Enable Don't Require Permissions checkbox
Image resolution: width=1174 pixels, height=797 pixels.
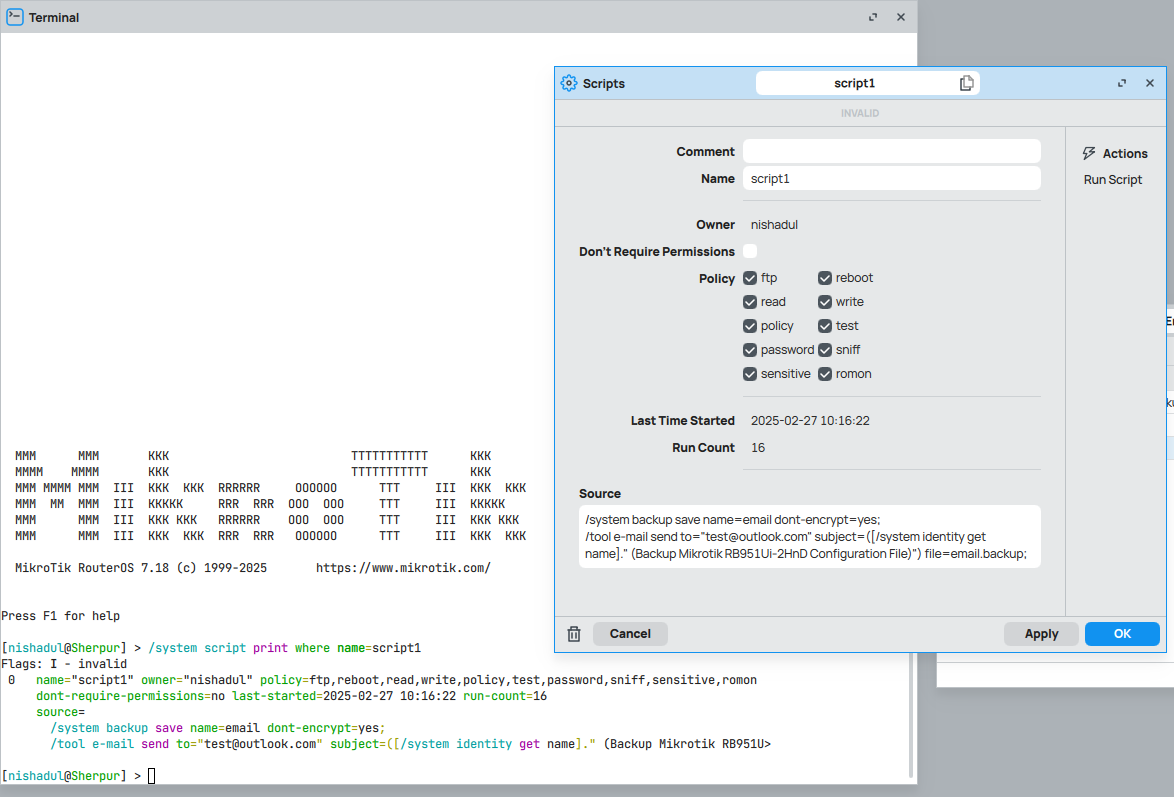click(750, 252)
